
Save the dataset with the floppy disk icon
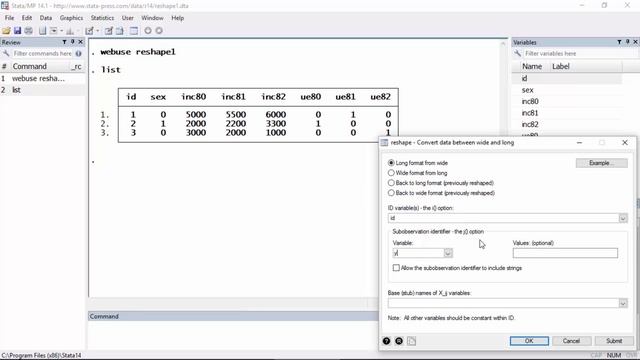pyautogui.click(x=17, y=31)
